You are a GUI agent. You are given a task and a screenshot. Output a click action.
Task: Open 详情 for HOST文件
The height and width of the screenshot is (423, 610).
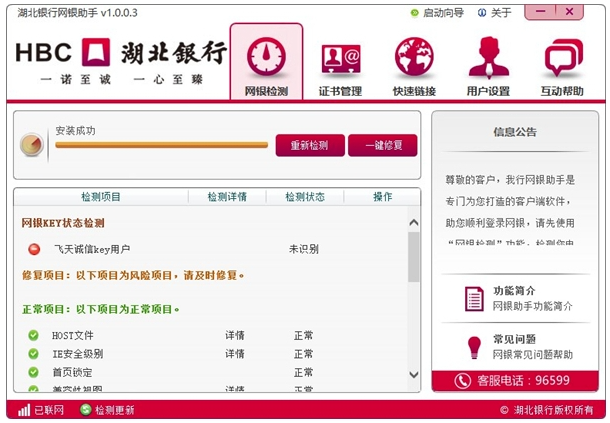(235, 335)
